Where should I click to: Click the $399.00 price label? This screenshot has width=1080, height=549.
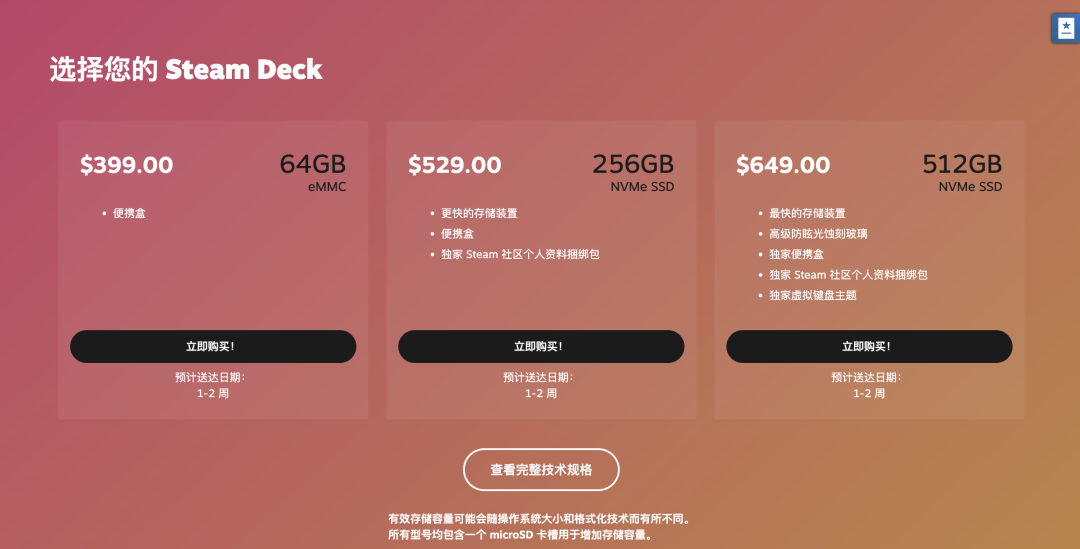click(127, 165)
